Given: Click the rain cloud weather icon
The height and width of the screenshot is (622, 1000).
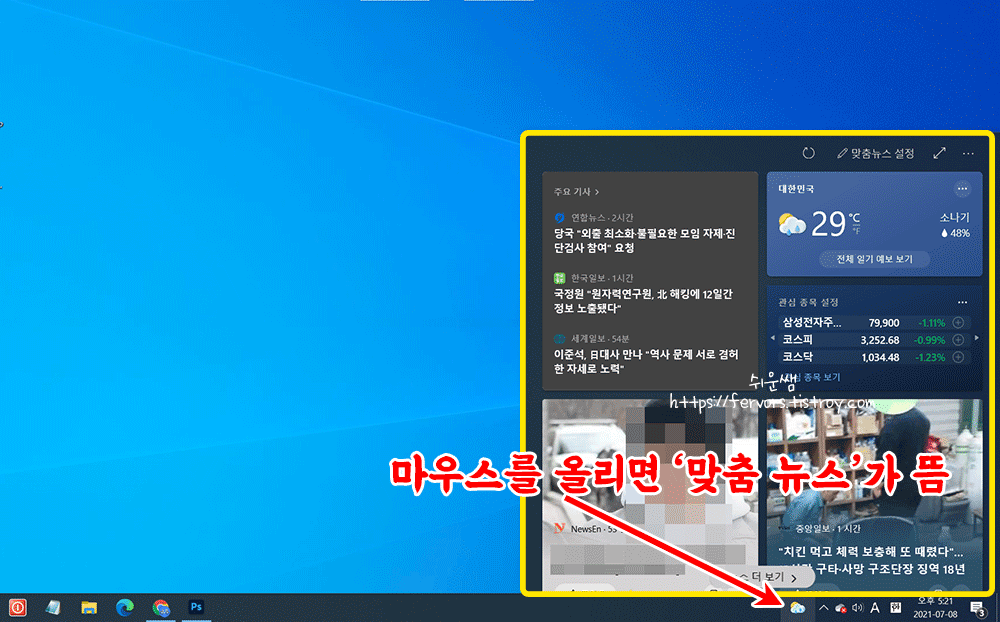Looking at the screenshot, I should click(x=792, y=225).
